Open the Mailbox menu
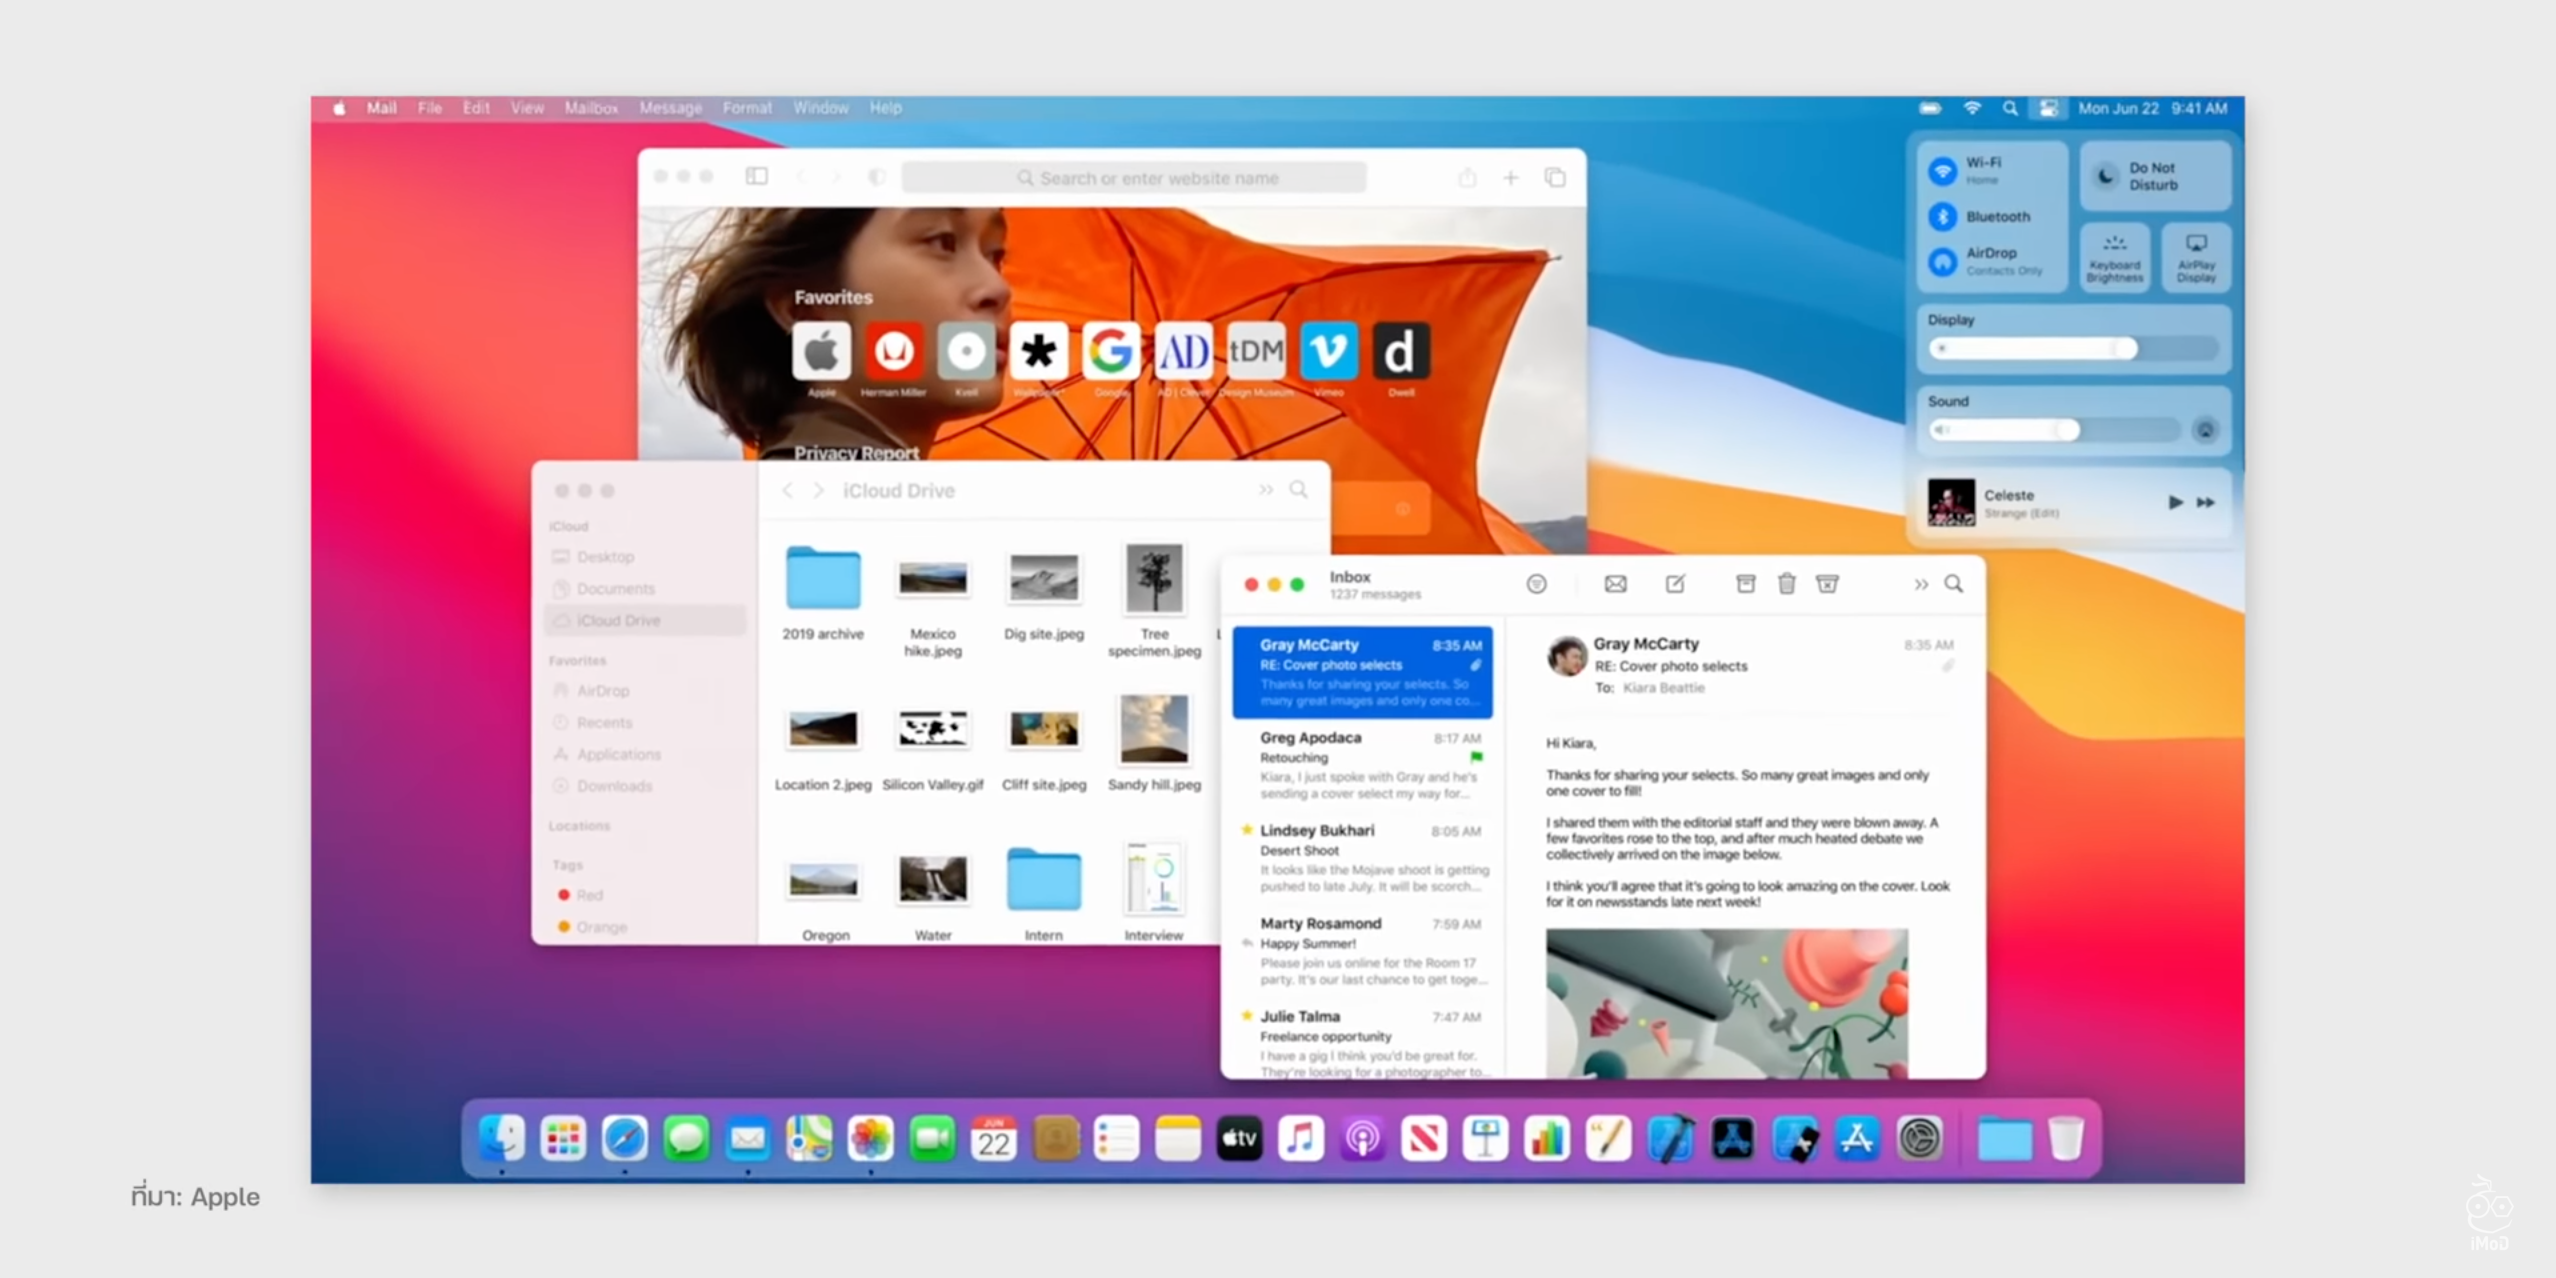This screenshot has width=2556, height=1278. coord(591,108)
